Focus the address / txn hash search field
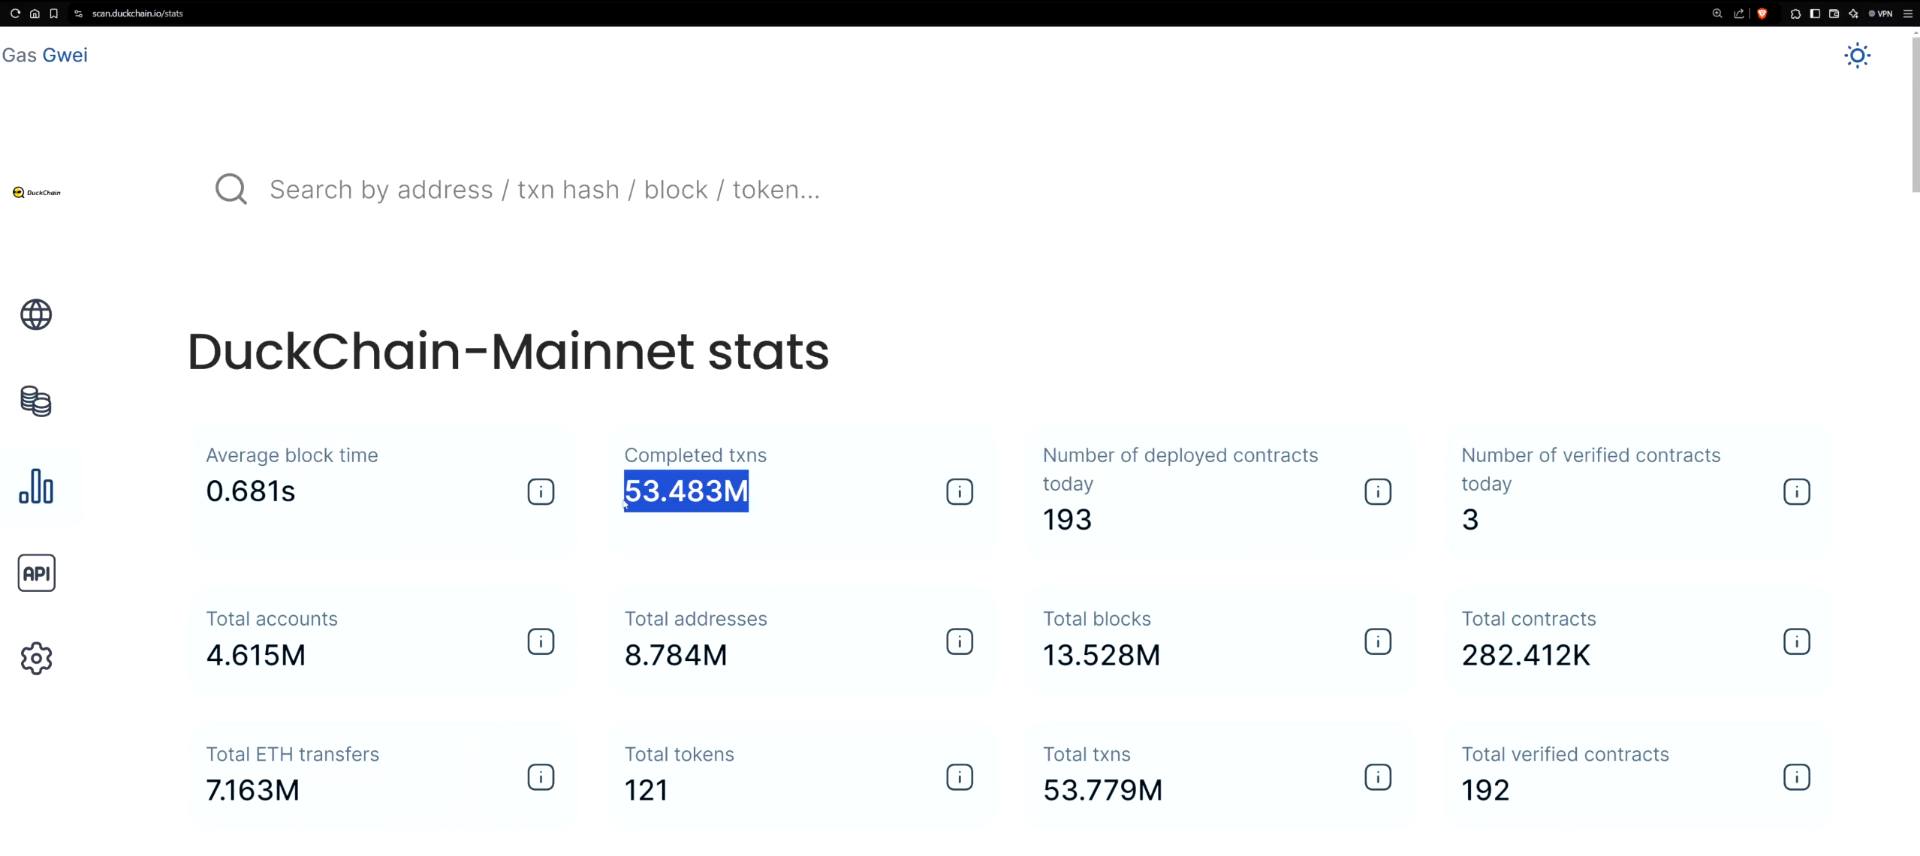This screenshot has height=856, width=1920. click(x=545, y=190)
